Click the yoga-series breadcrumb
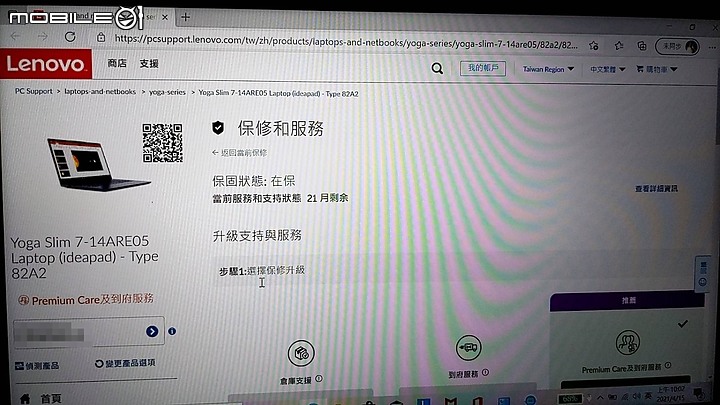The width and height of the screenshot is (720, 405). point(167,92)
